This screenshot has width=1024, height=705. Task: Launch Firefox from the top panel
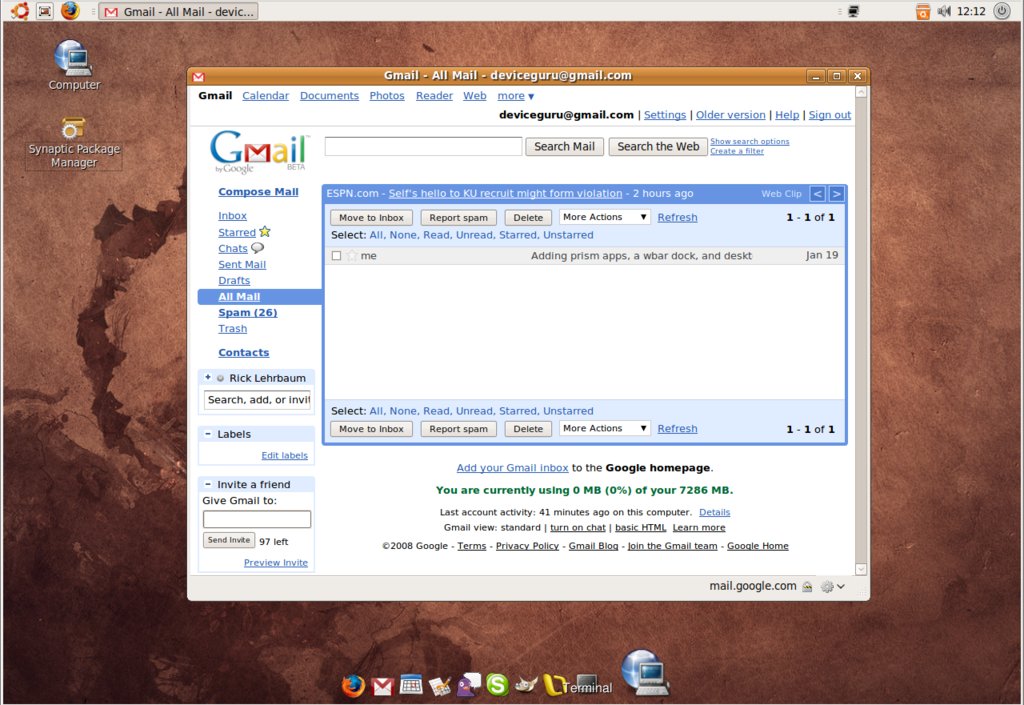[x=70, y=11]
